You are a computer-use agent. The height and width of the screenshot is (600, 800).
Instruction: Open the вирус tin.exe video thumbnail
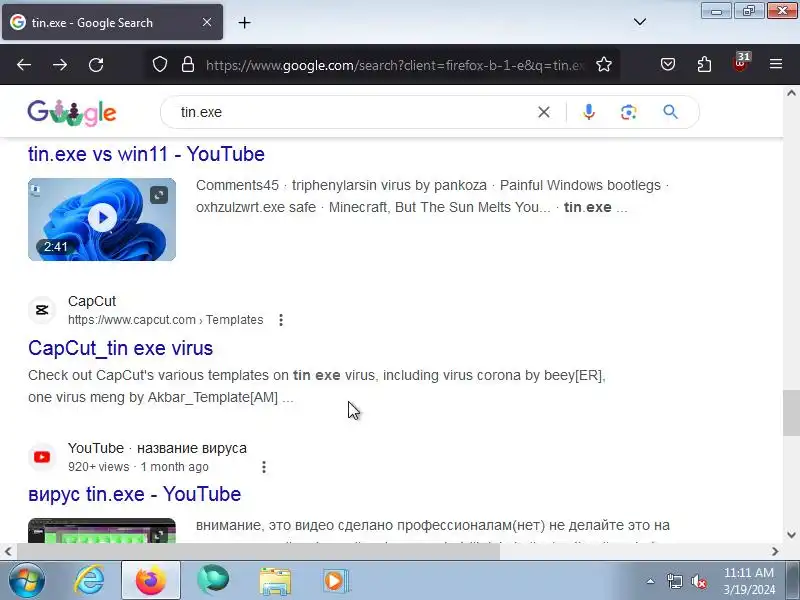[x=102, y=531]
